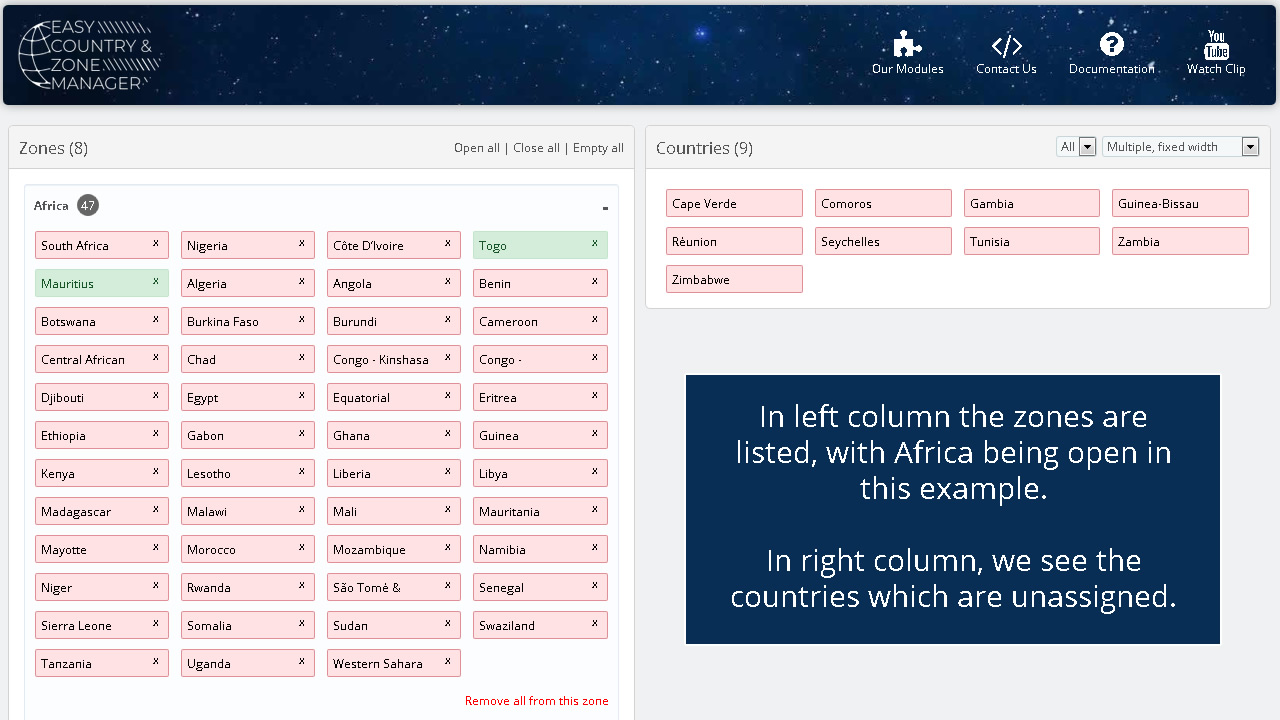1280x720 pixels.
Task: Click Close all zones link
Action: (536, 148)
